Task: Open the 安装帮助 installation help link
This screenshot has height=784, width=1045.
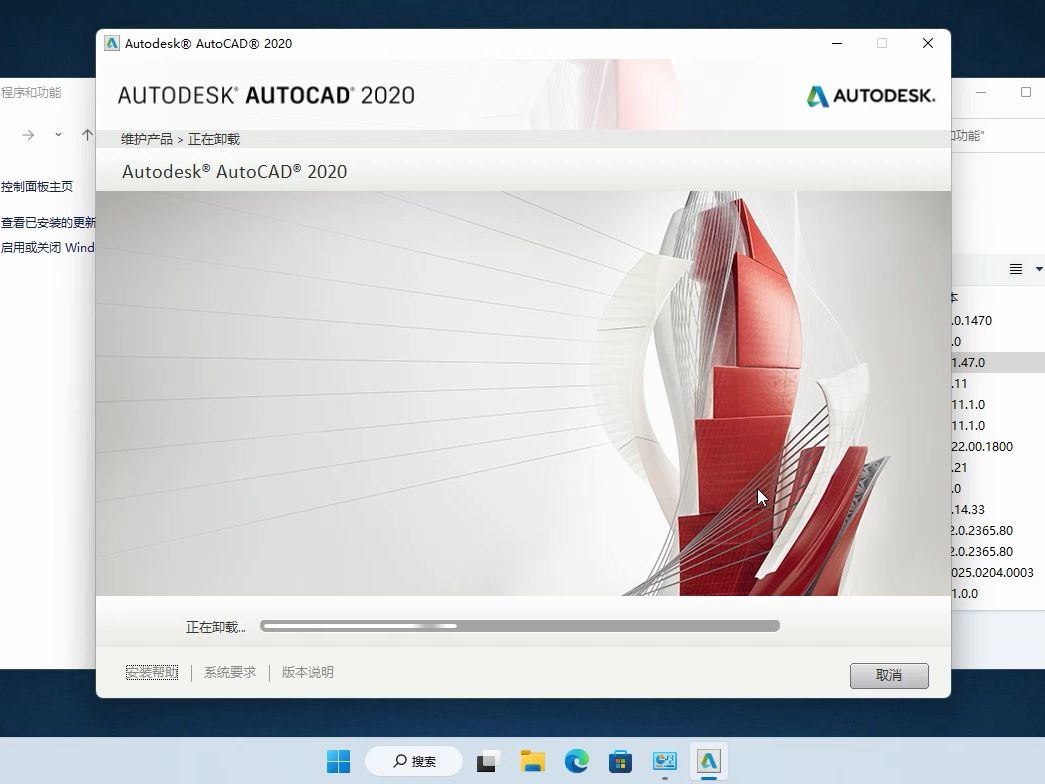Action: pos(152,673)
